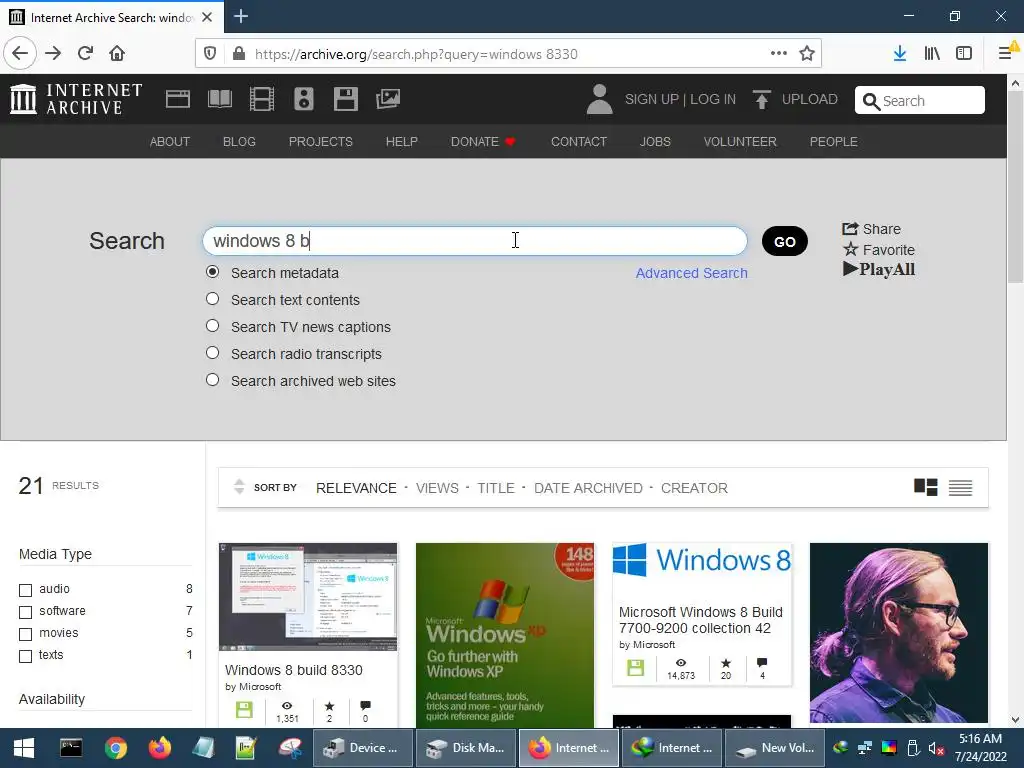The image size is (1024, 768).
Task: Open the Windows Start button
Action: coord(24,748)
